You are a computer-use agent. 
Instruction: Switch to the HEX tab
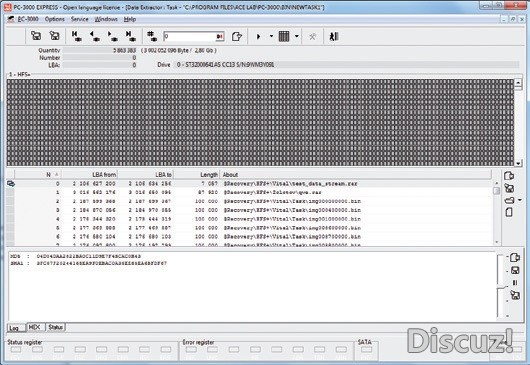click(x=35, y=327)
